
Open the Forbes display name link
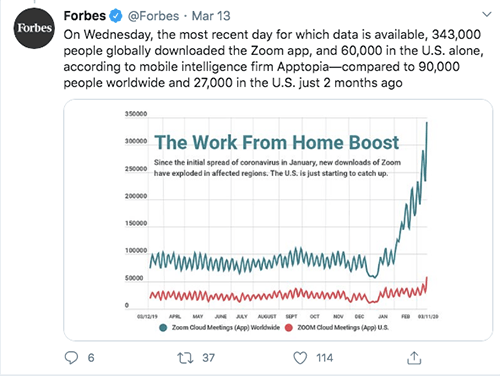(85, 16)
